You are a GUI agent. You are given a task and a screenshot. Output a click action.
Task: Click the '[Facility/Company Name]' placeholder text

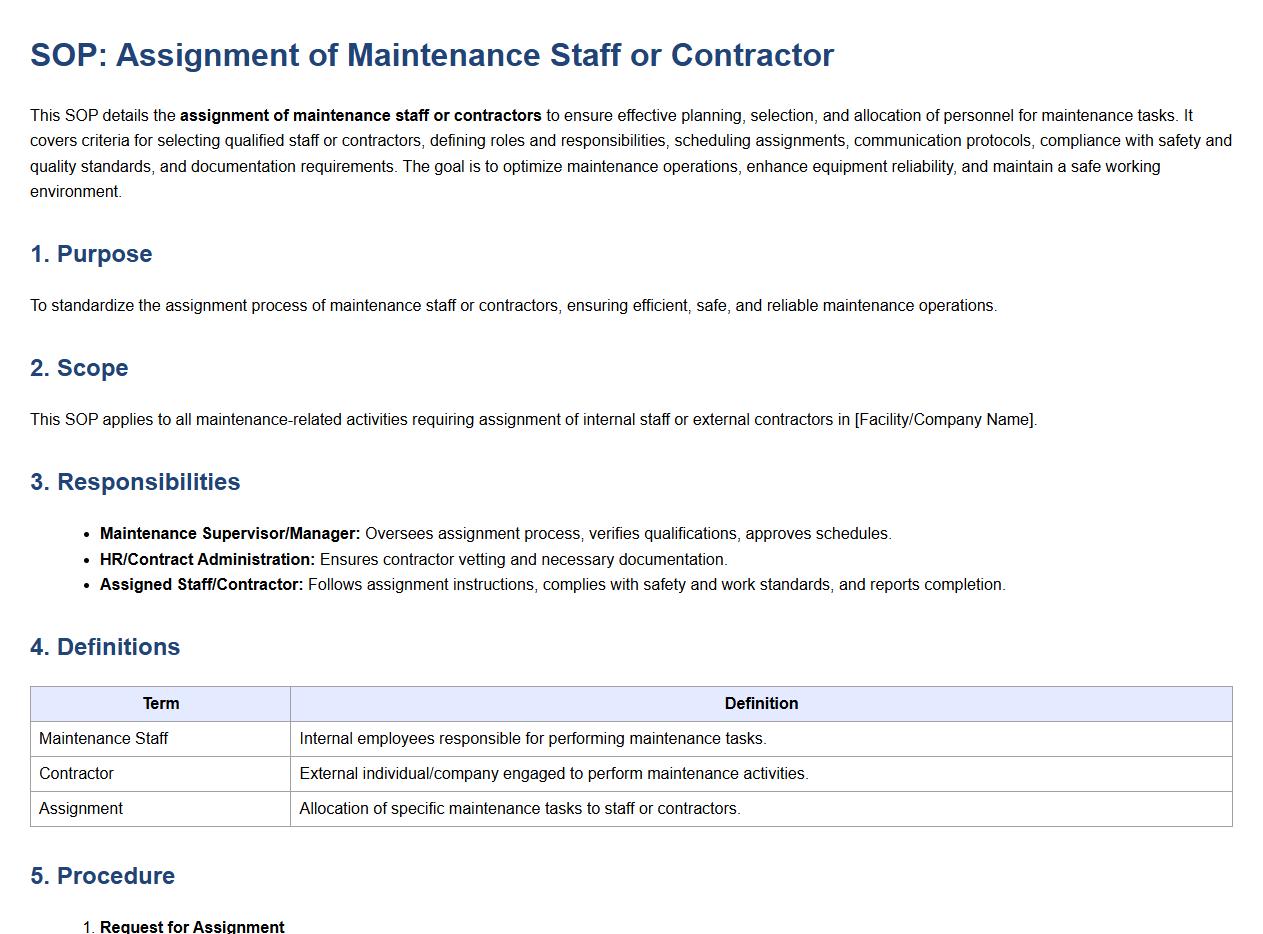tap(945, 420)
